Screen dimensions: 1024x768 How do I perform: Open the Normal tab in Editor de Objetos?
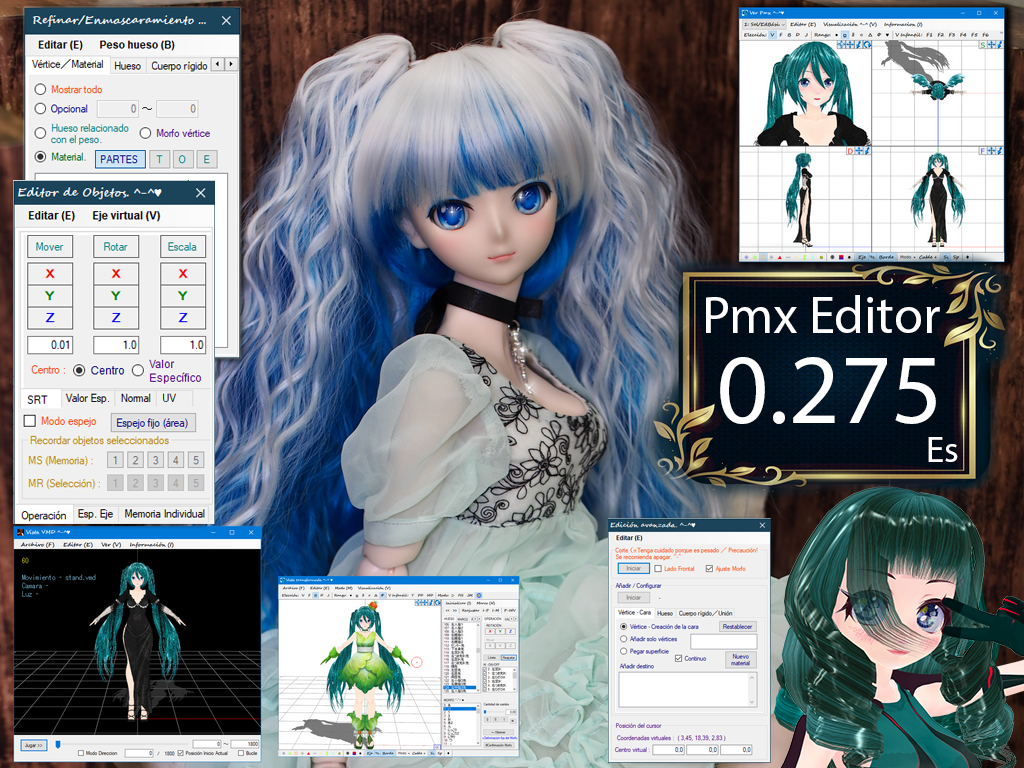(x=135, y=398)
